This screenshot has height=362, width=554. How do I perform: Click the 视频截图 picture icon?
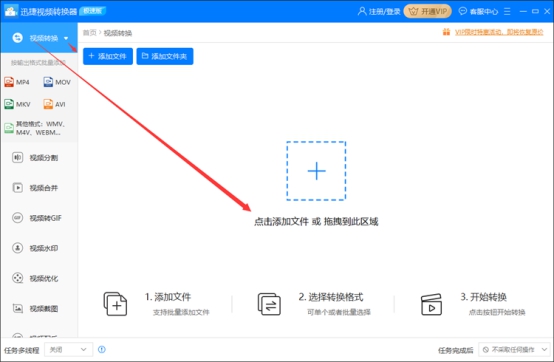click(17, 308)
